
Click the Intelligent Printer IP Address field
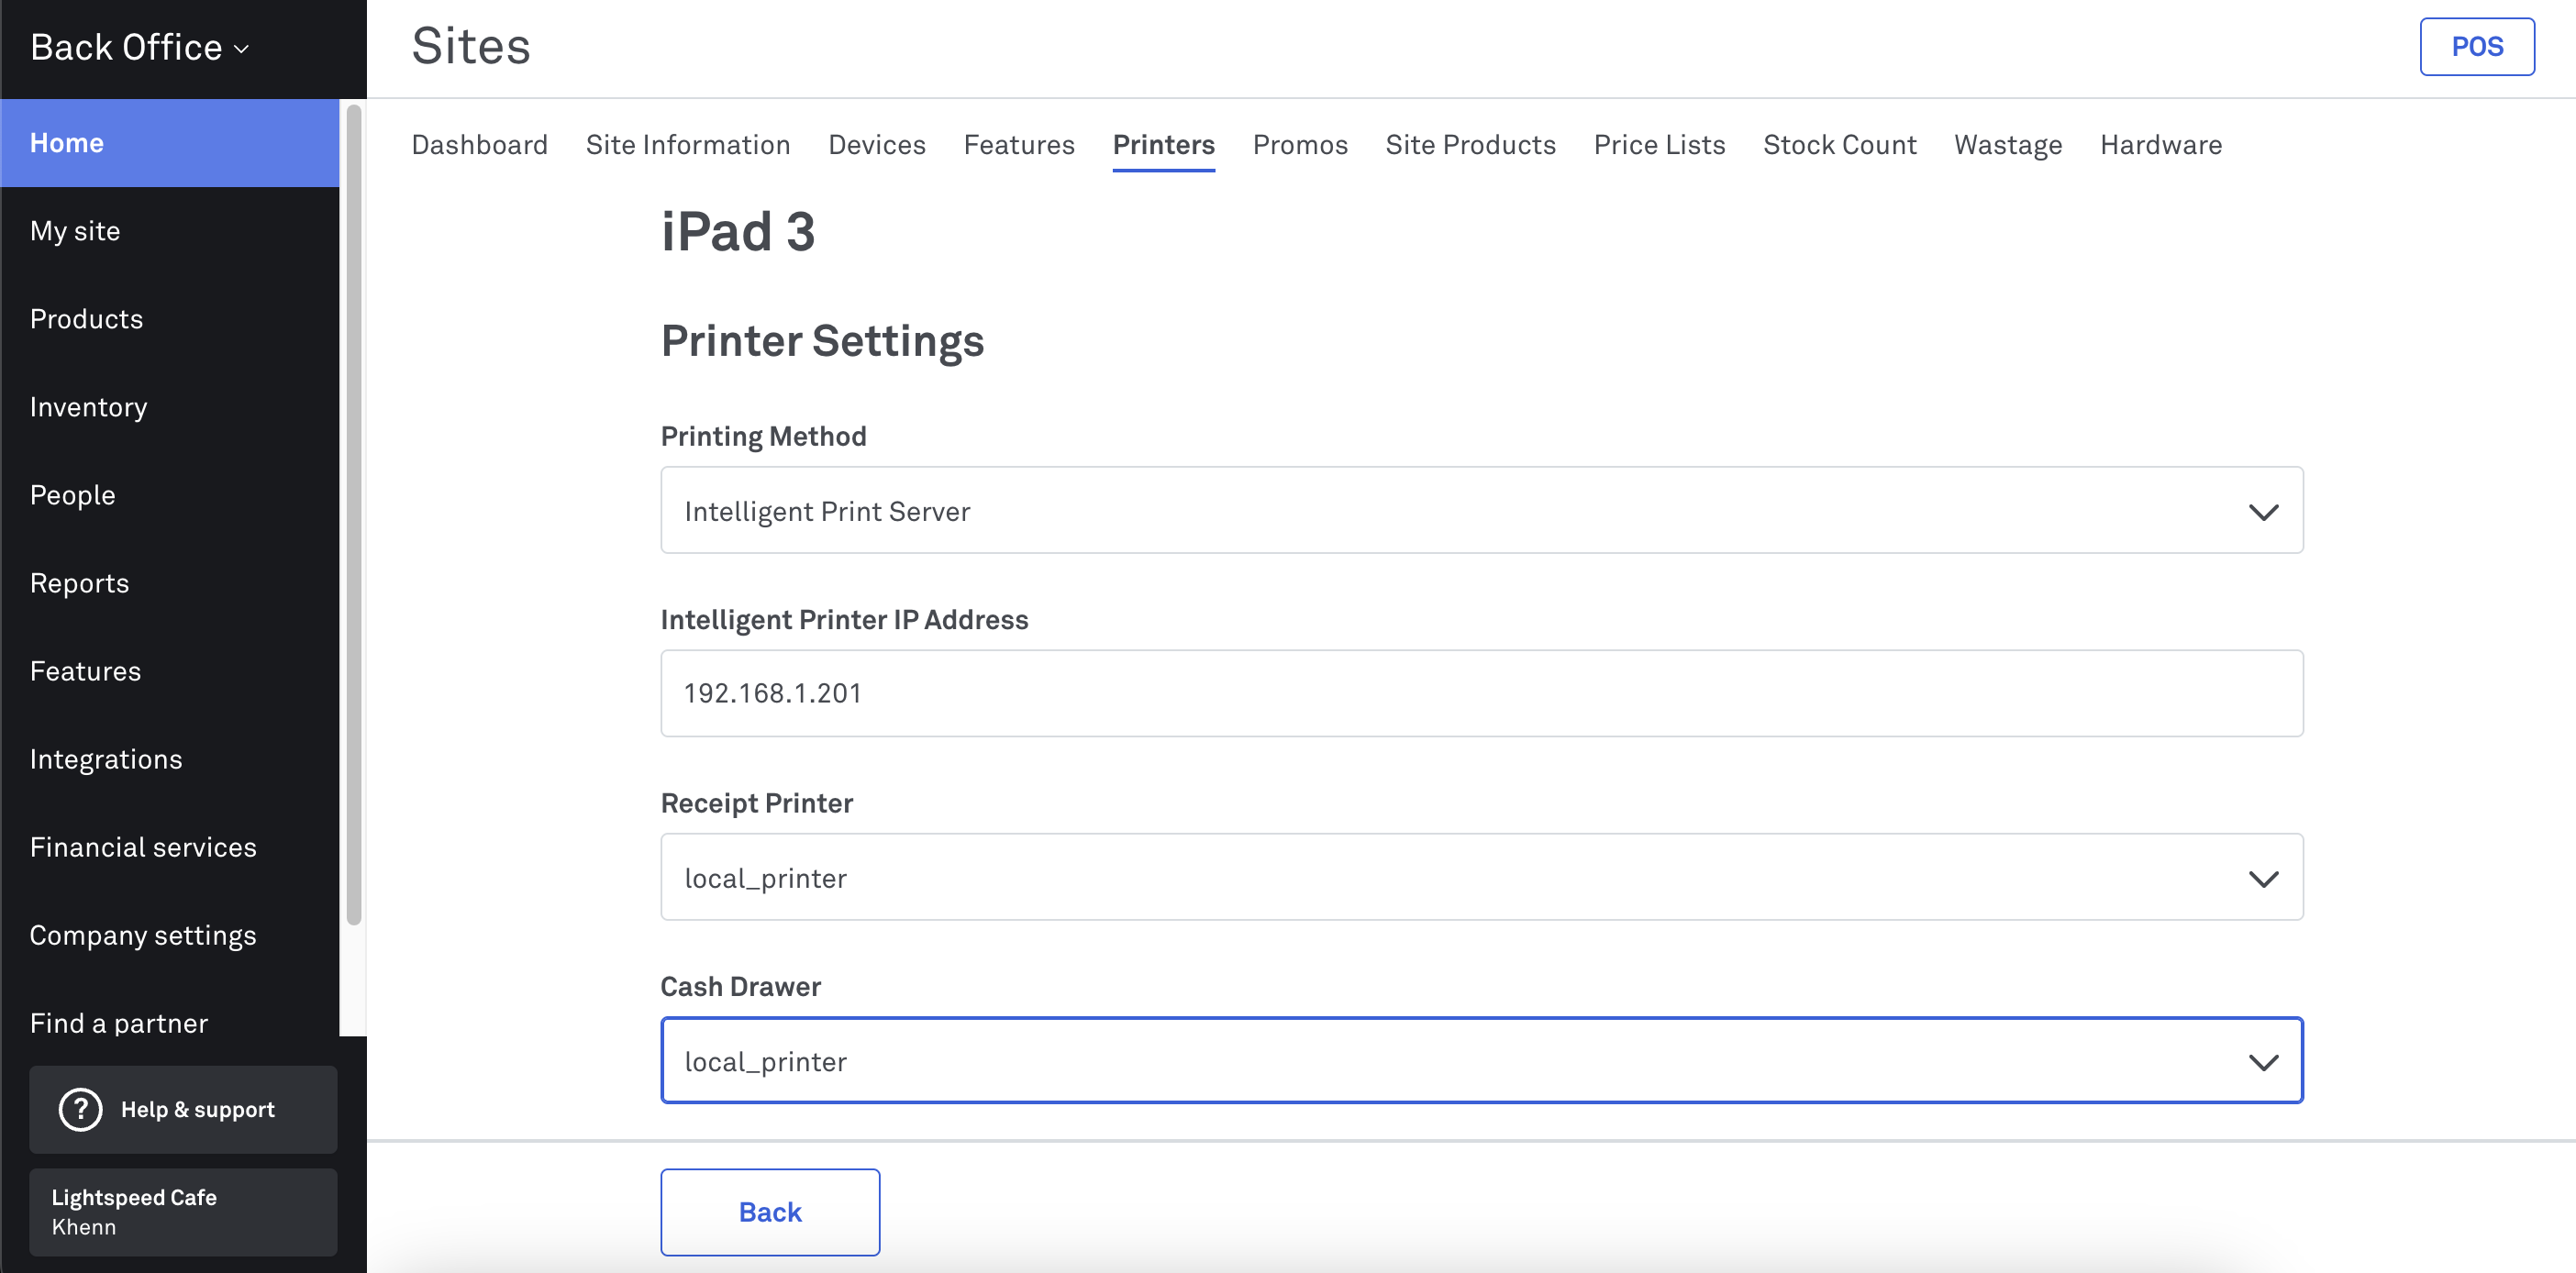[x=1481, y=693]
